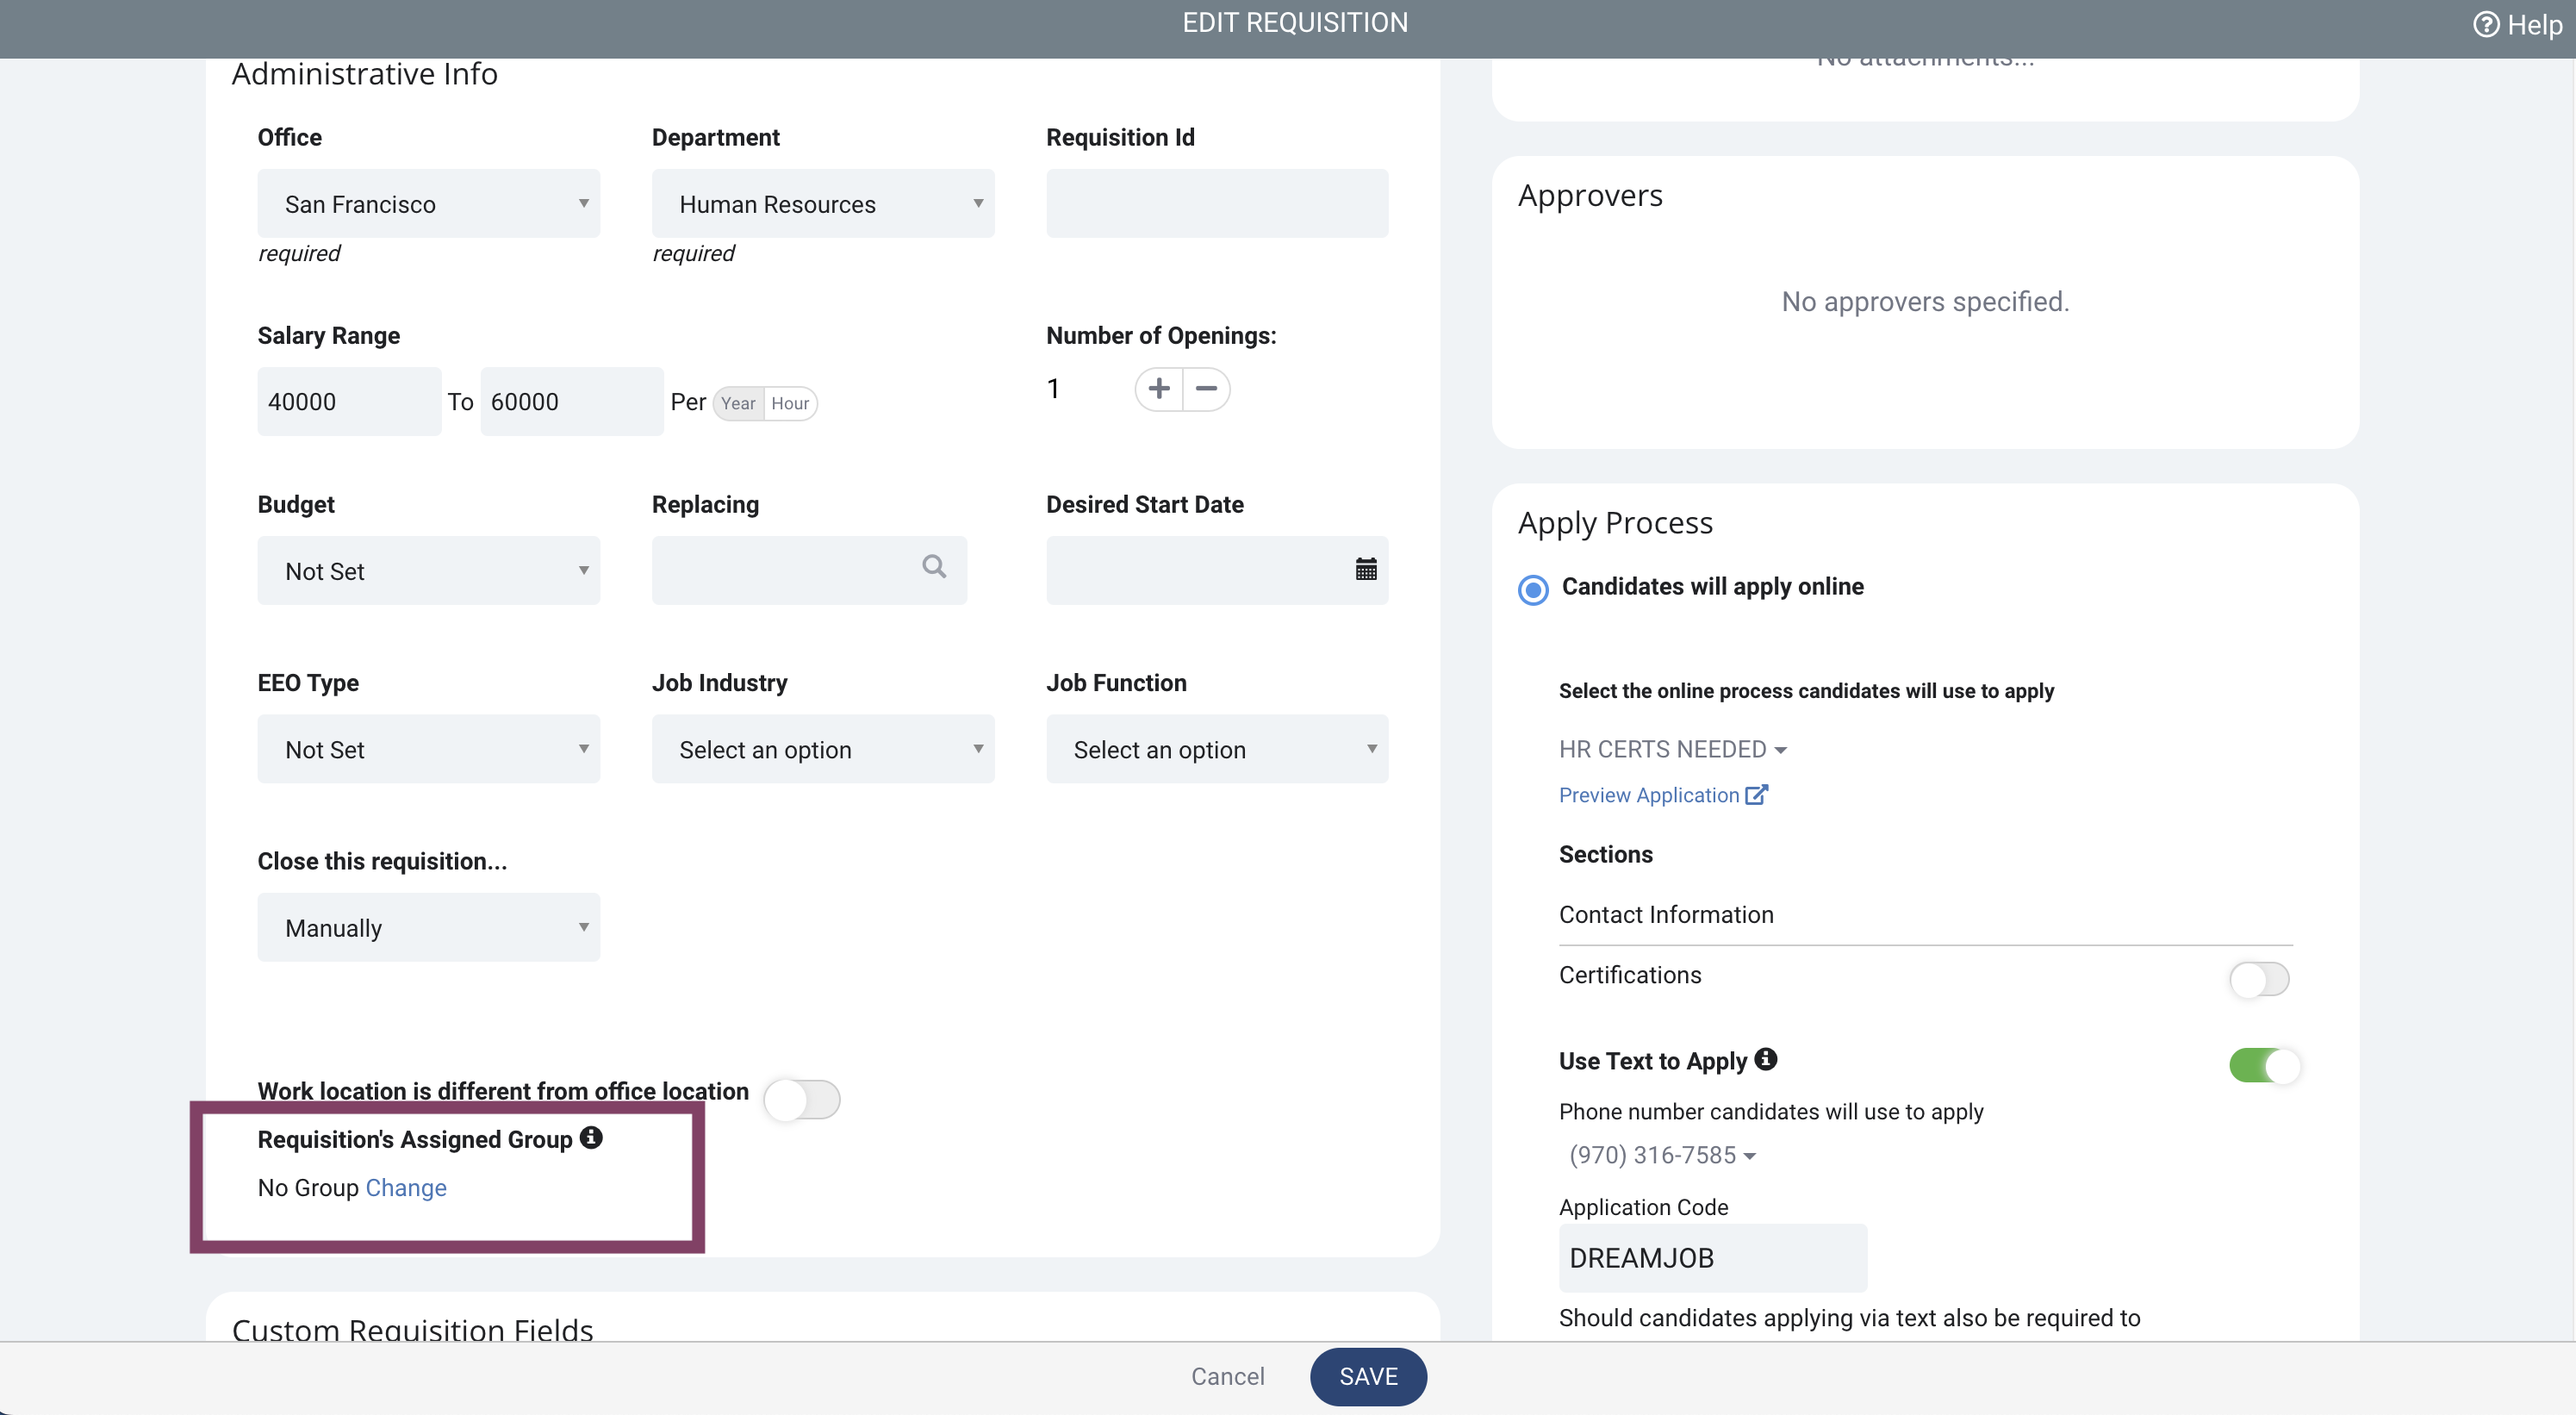
Task: Click the Contact Information section row
Action: click(1925, 914)
